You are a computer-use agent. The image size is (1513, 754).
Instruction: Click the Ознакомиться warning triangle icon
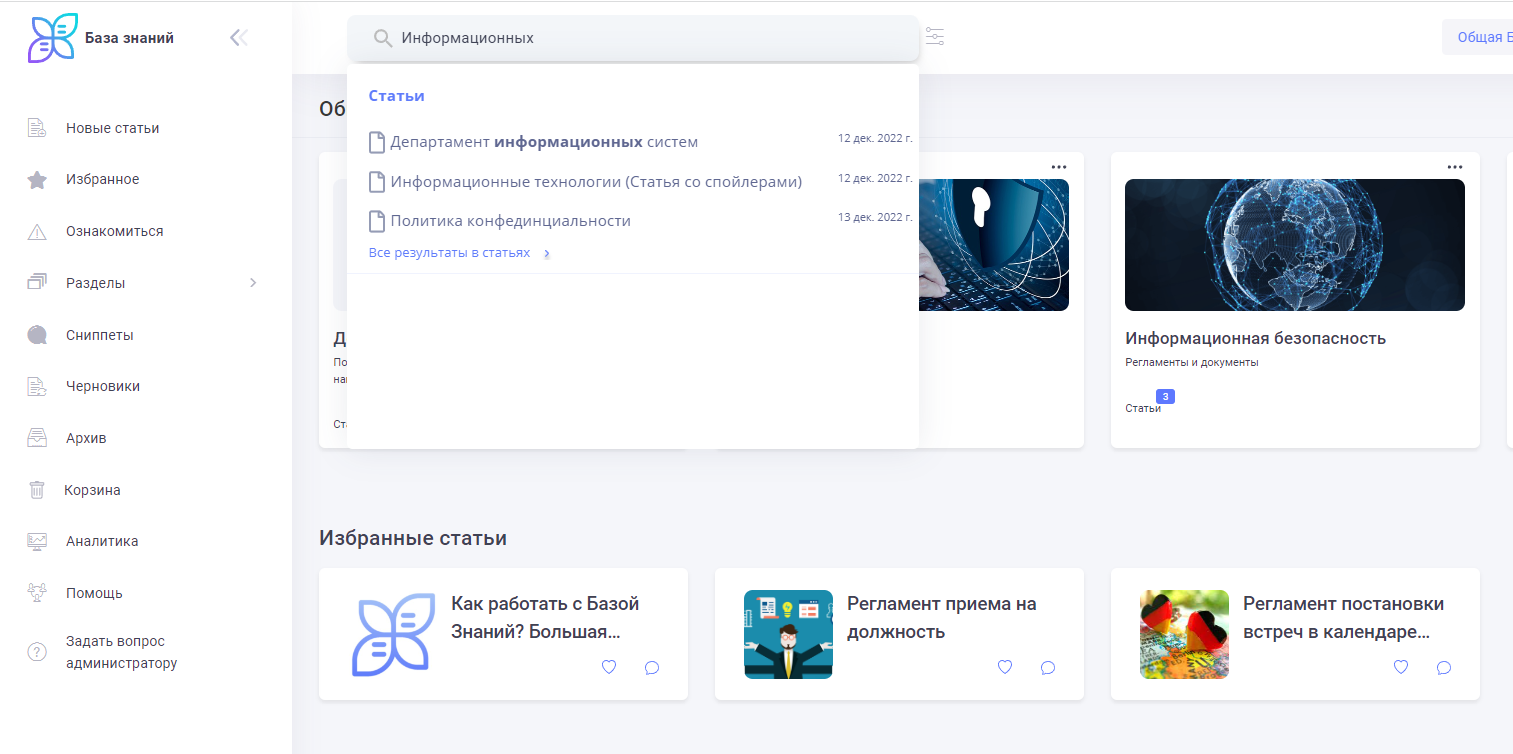[x=37, y=232]
